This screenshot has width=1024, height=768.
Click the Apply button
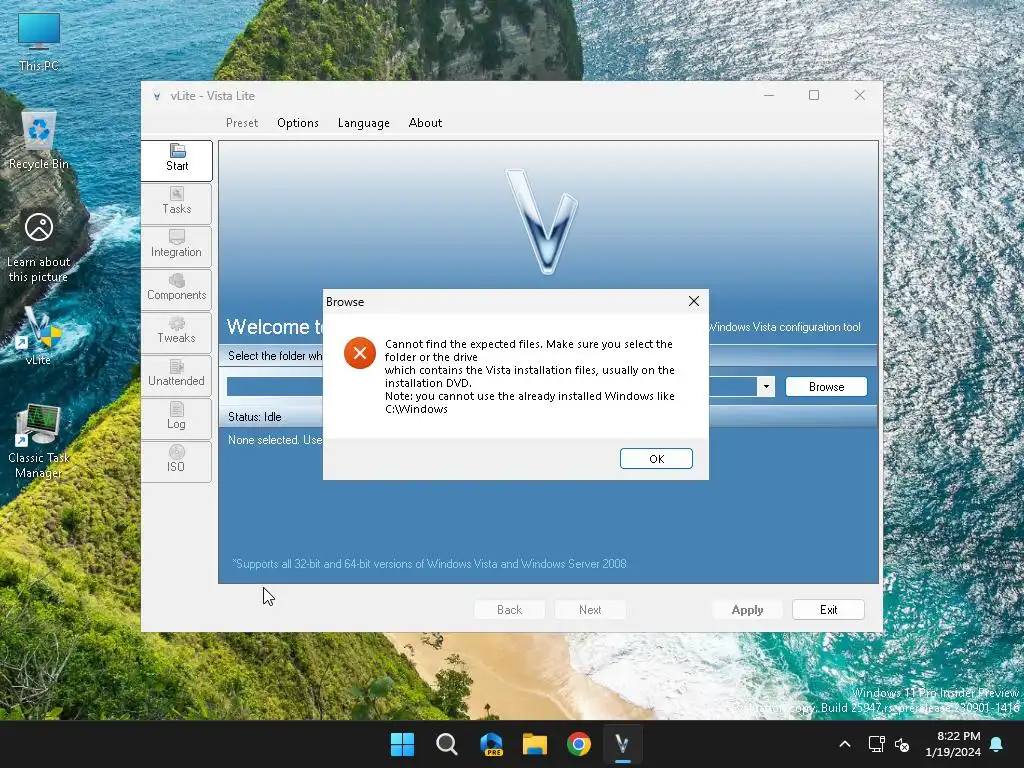pos(747,609)
